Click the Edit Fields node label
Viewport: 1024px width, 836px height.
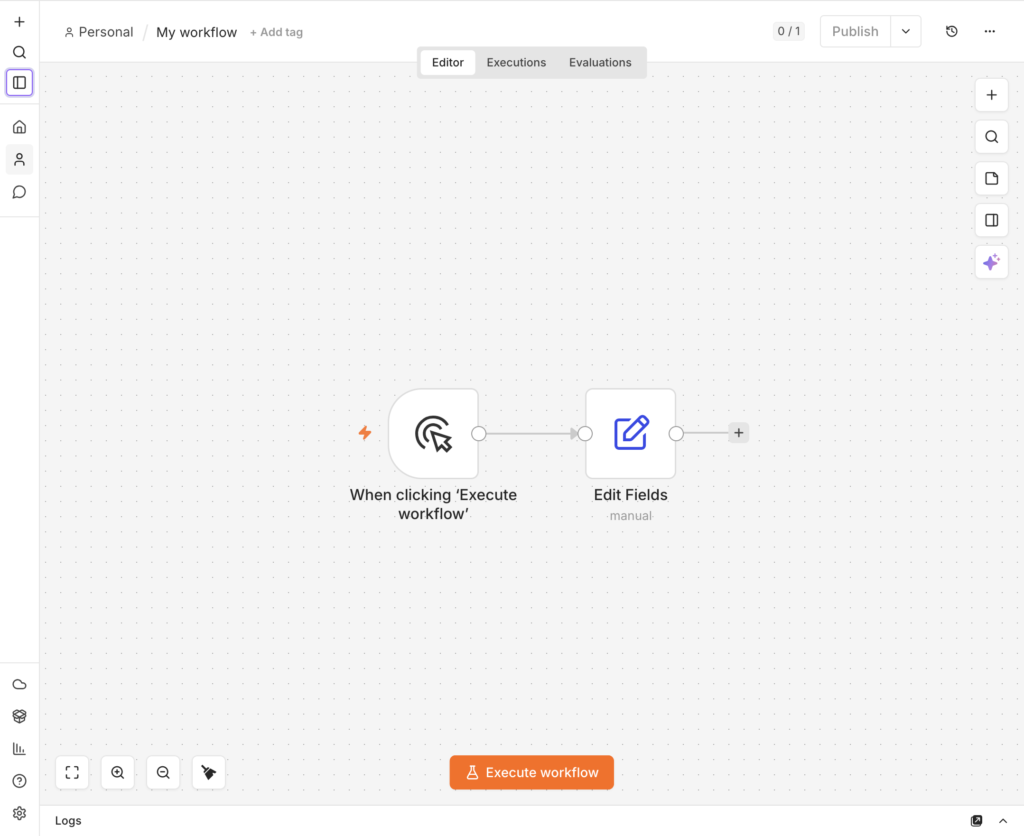631,495
